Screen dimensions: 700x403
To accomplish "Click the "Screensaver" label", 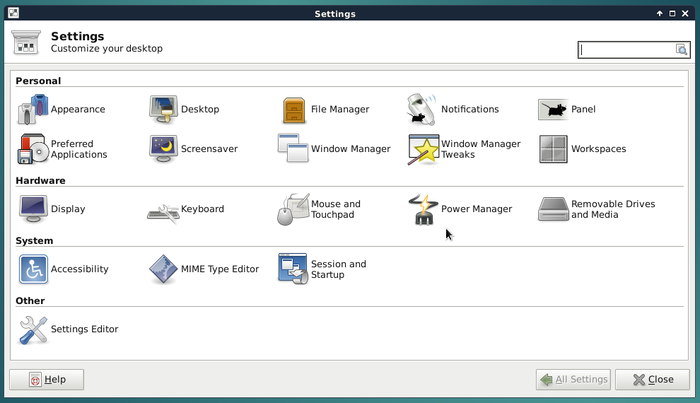I will 209,149.
